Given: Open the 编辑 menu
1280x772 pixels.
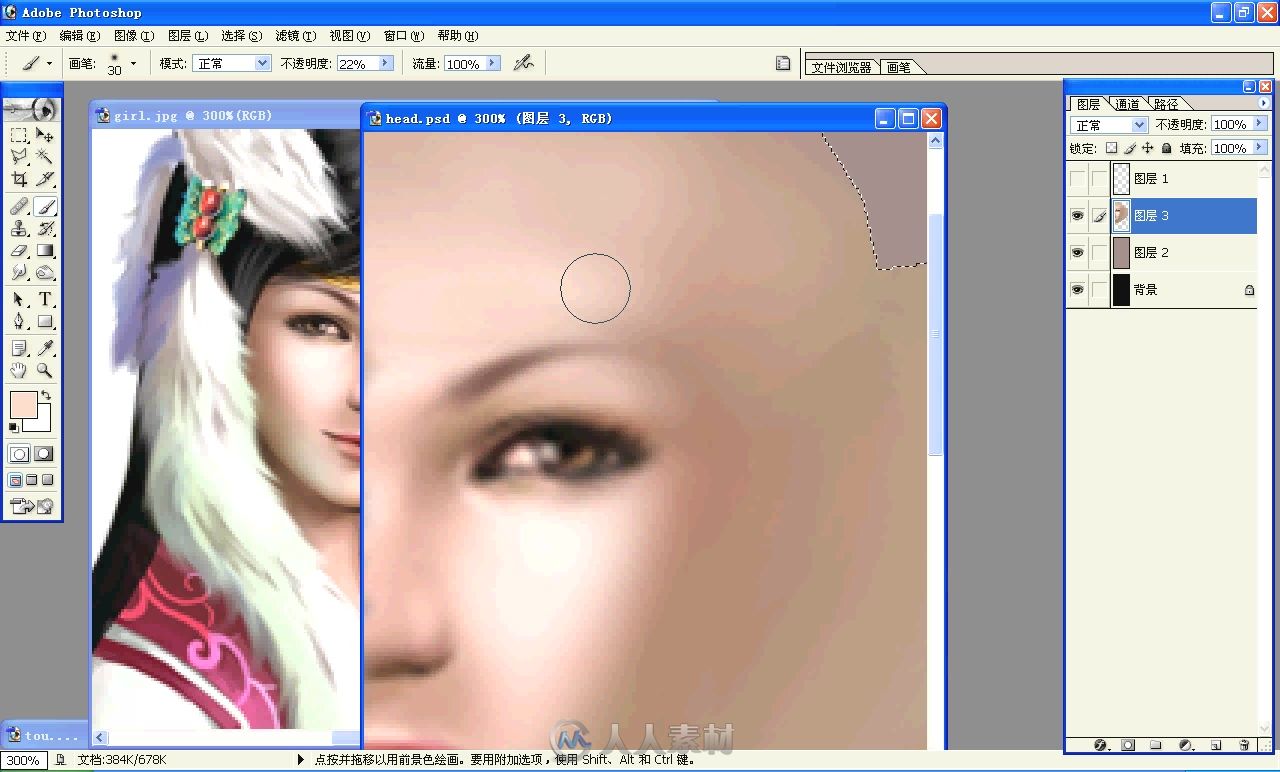Looking at the screenshot, I should coord(80,36).
